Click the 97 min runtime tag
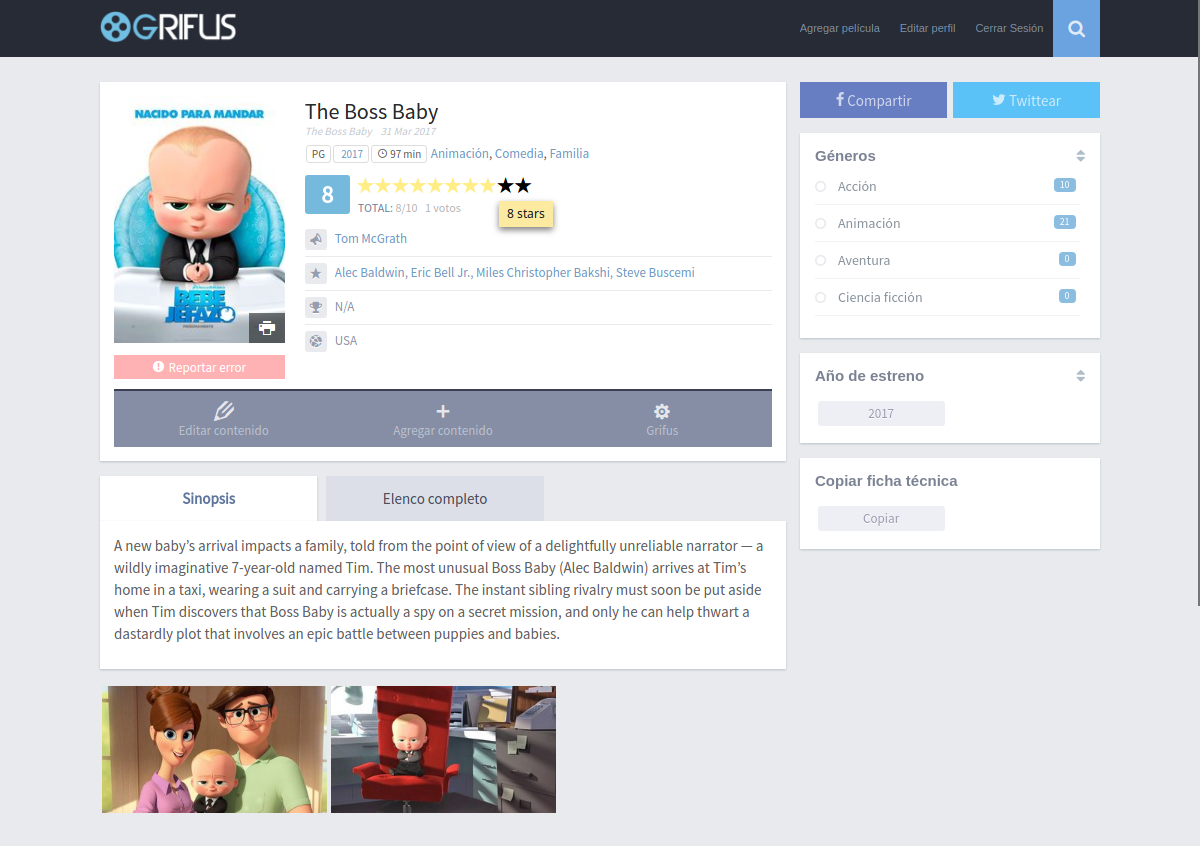The height and width of the screenshot is (846, 1200). (x=399, y=154)
